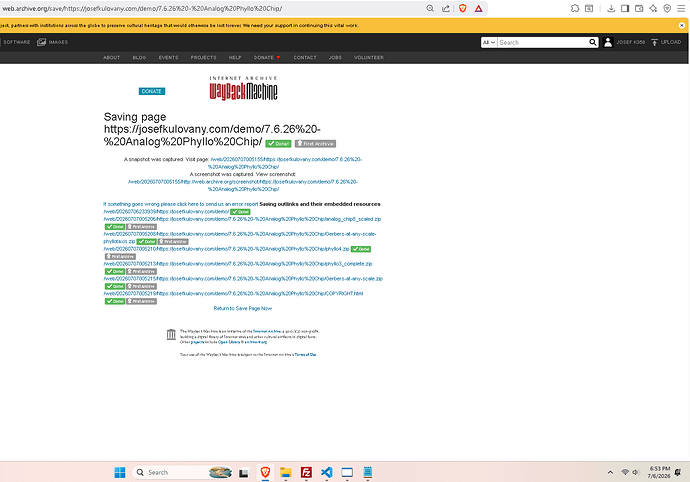Open the Volunteer menu item
This screenshot has height=482, width=690.
pos(369,58)
